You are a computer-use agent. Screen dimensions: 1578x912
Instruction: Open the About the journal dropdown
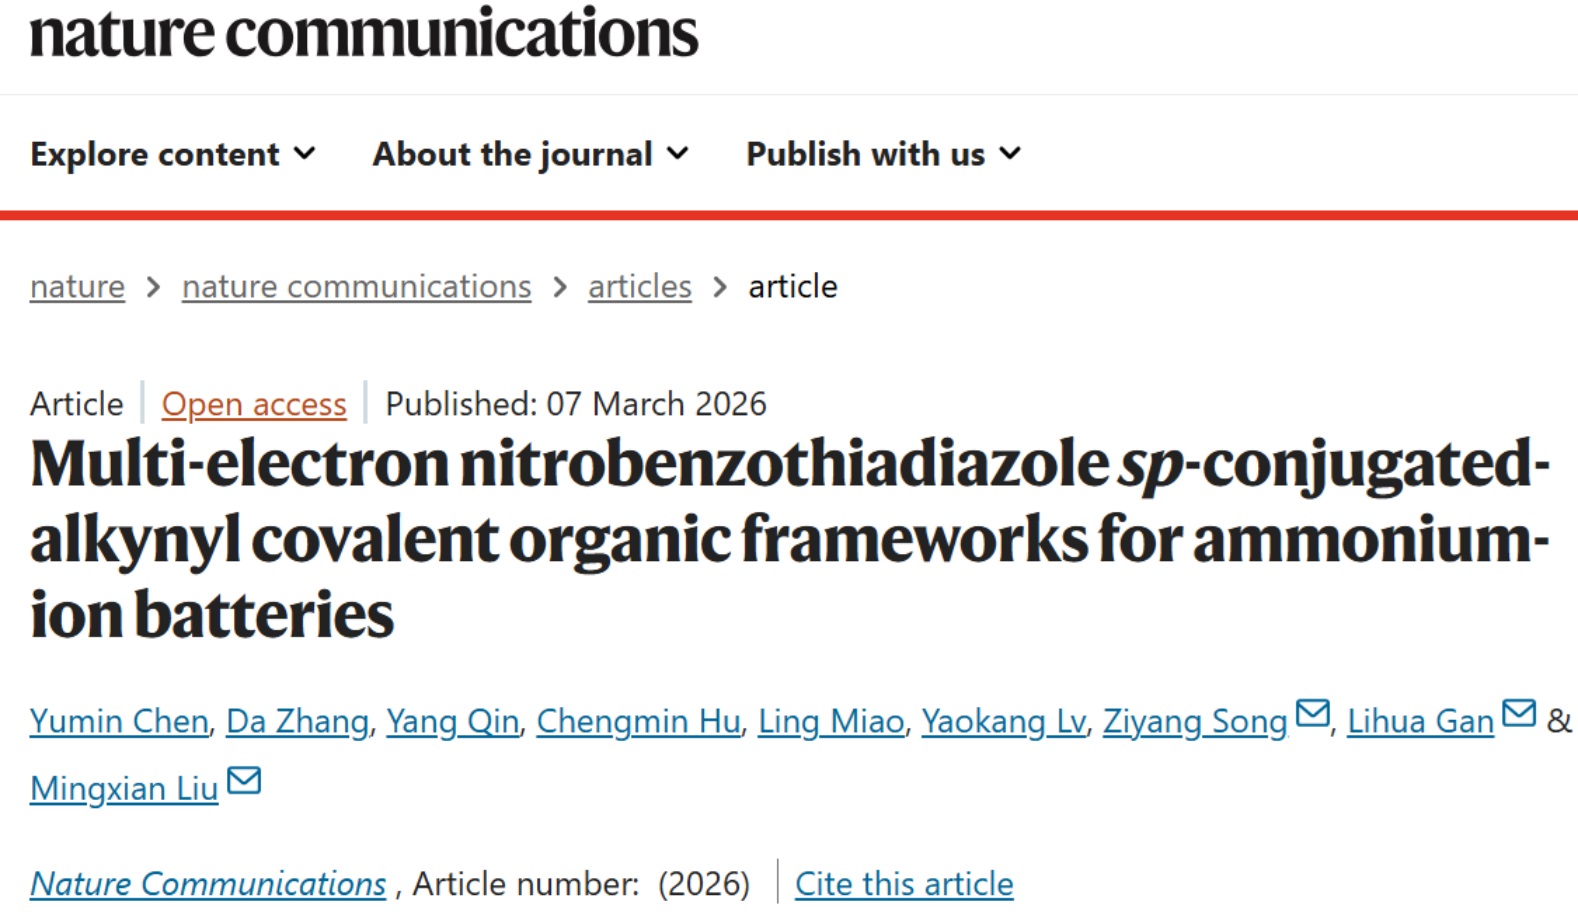(530, 154)
